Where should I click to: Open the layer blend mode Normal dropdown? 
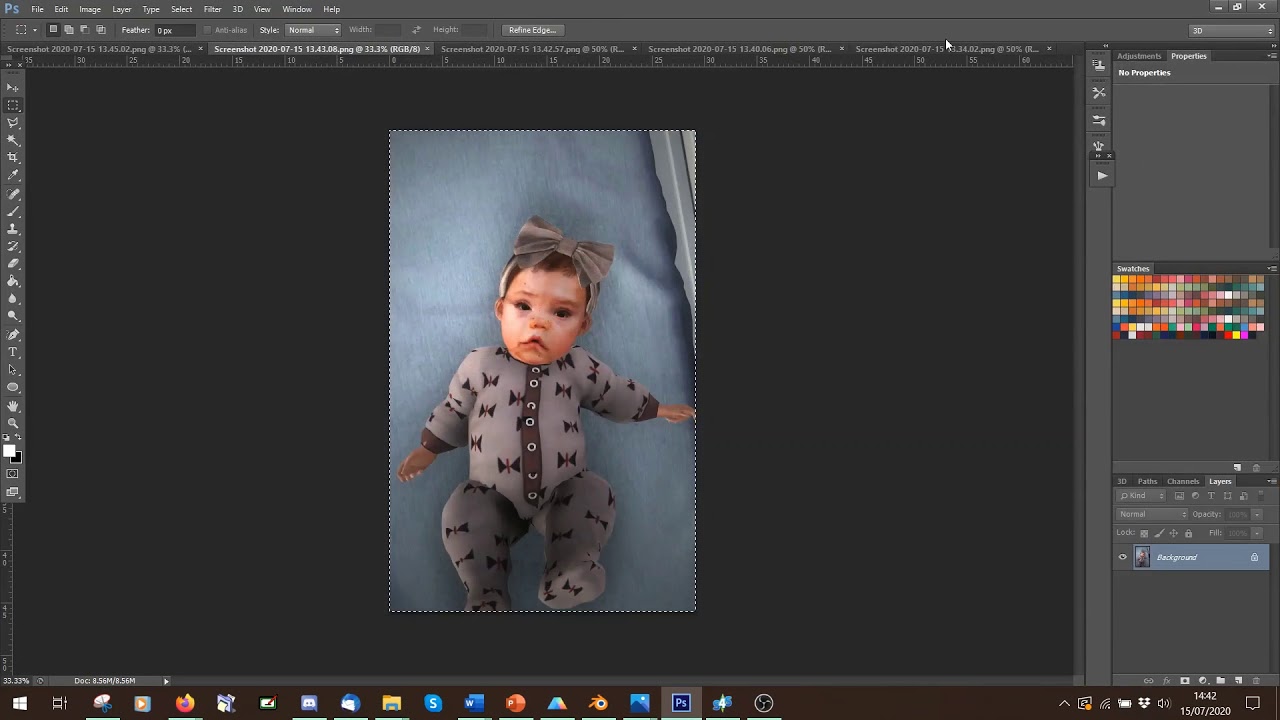tap(1152, 514)
